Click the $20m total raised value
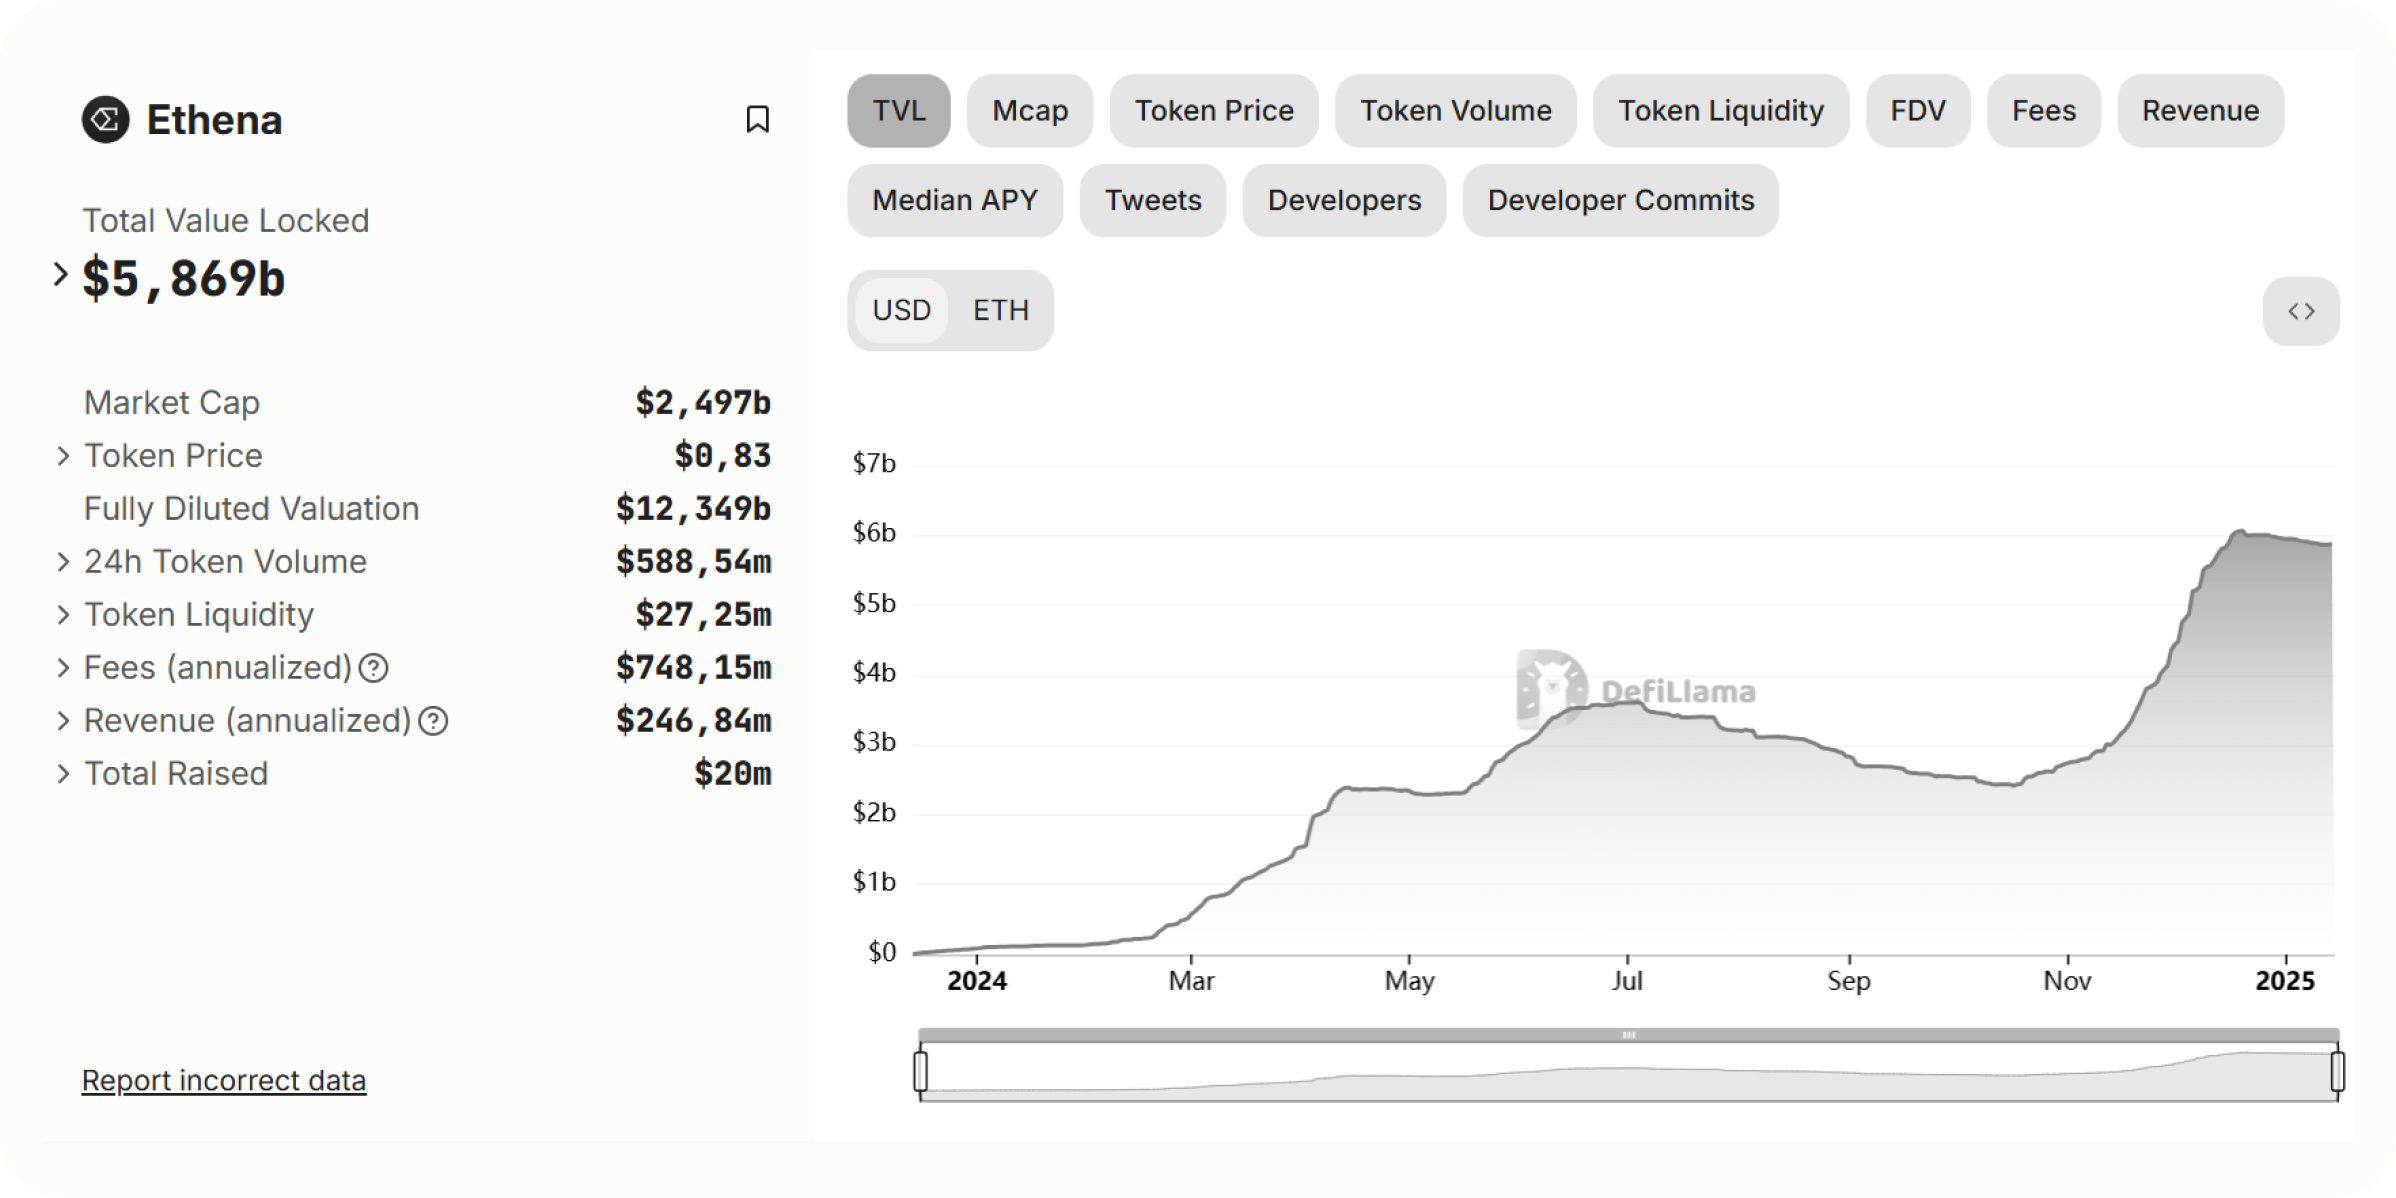Viewport: 2396px width, 1198px height. 733,773
